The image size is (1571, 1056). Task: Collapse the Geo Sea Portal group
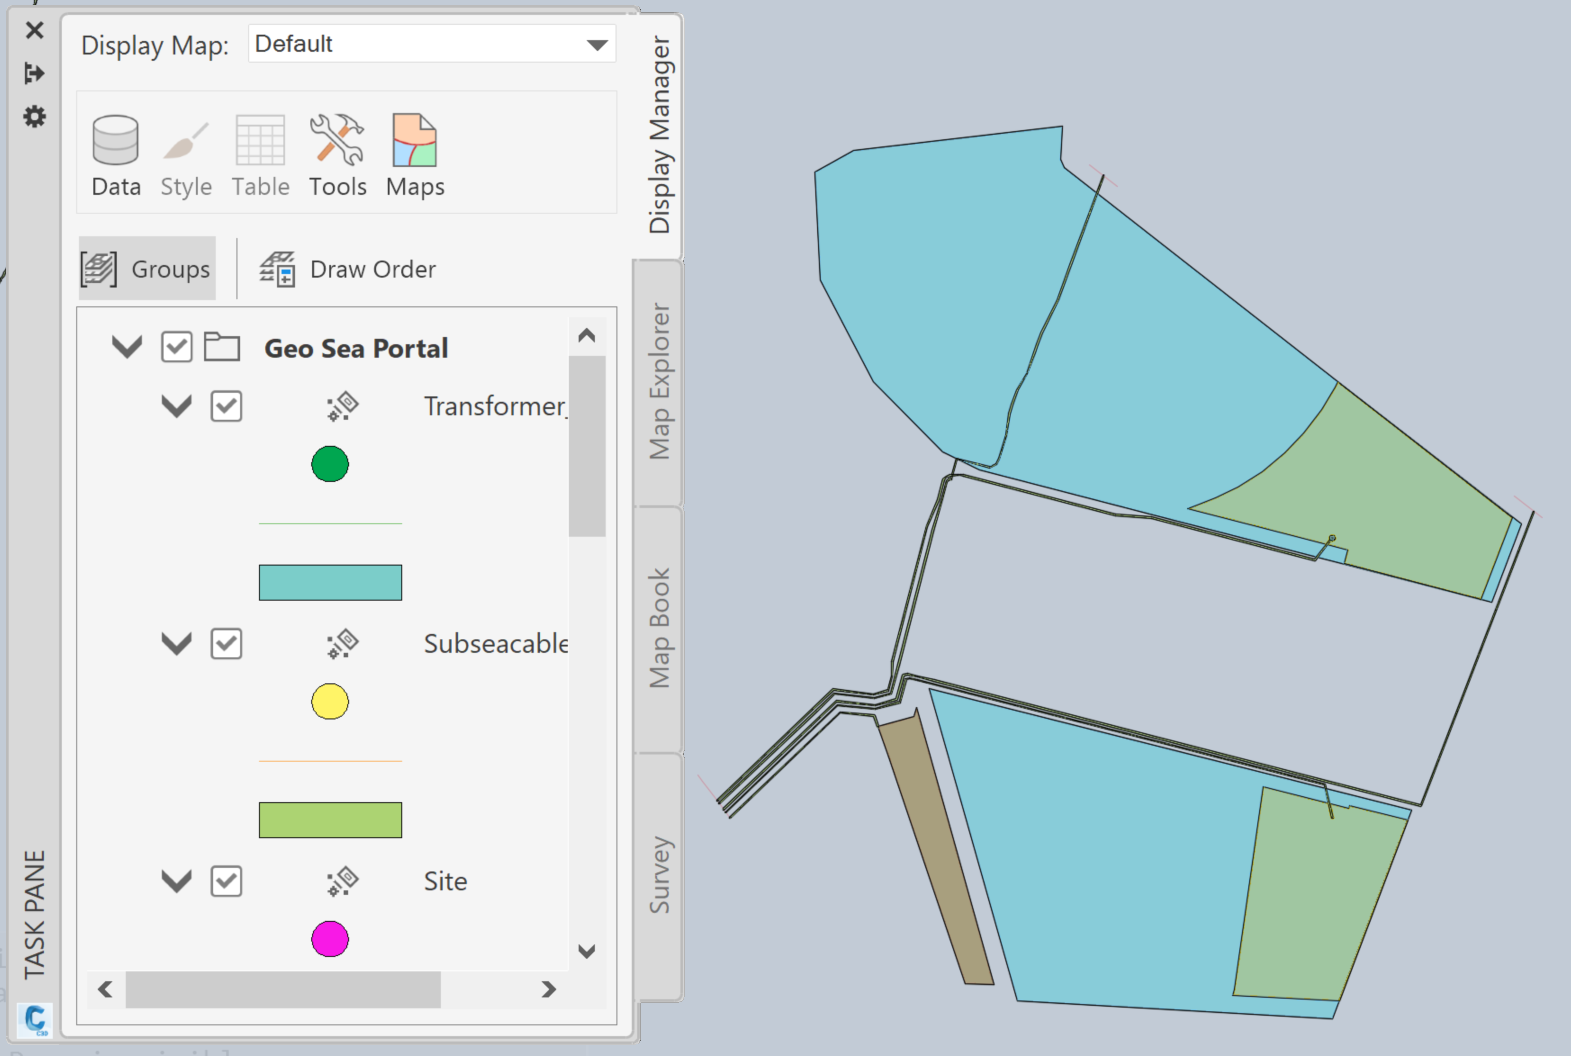(127, 347)
